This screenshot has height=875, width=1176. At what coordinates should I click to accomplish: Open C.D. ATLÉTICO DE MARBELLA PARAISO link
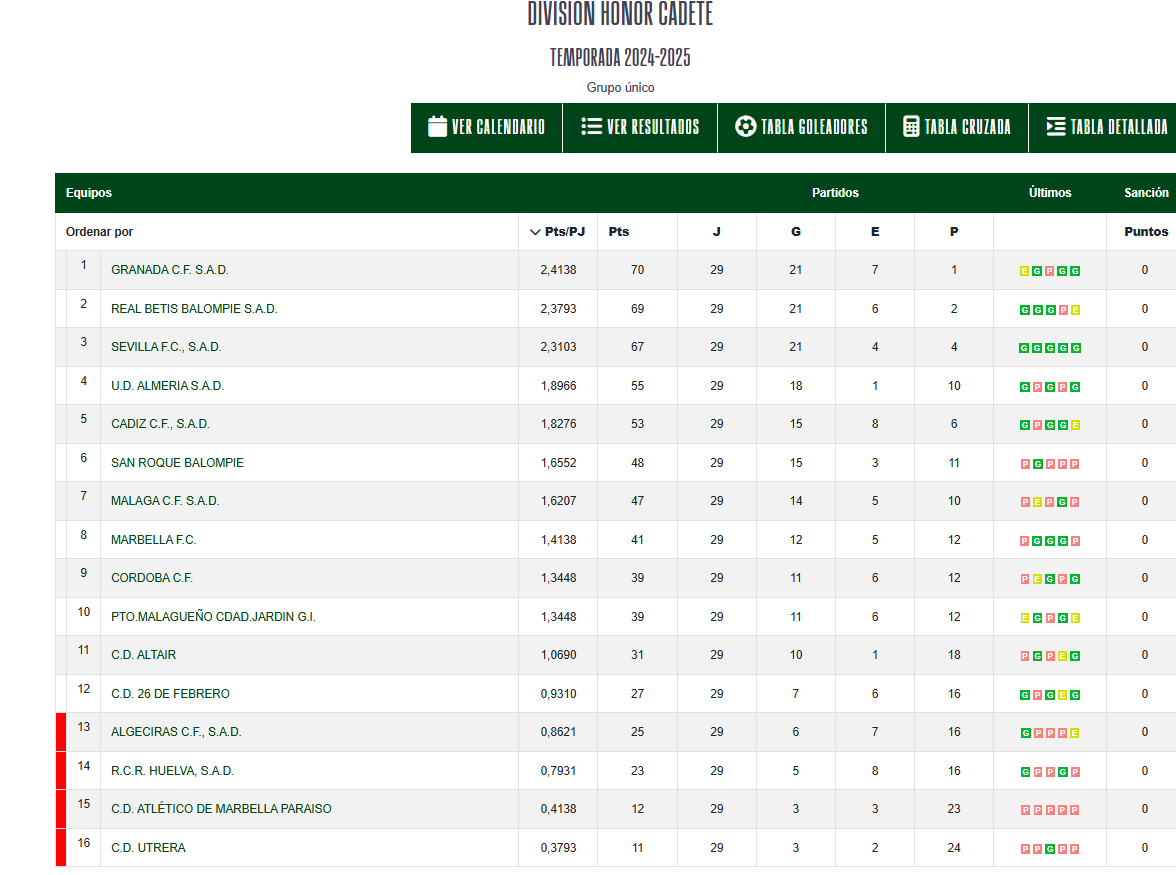pyautogui.click(x=221, y=809)
